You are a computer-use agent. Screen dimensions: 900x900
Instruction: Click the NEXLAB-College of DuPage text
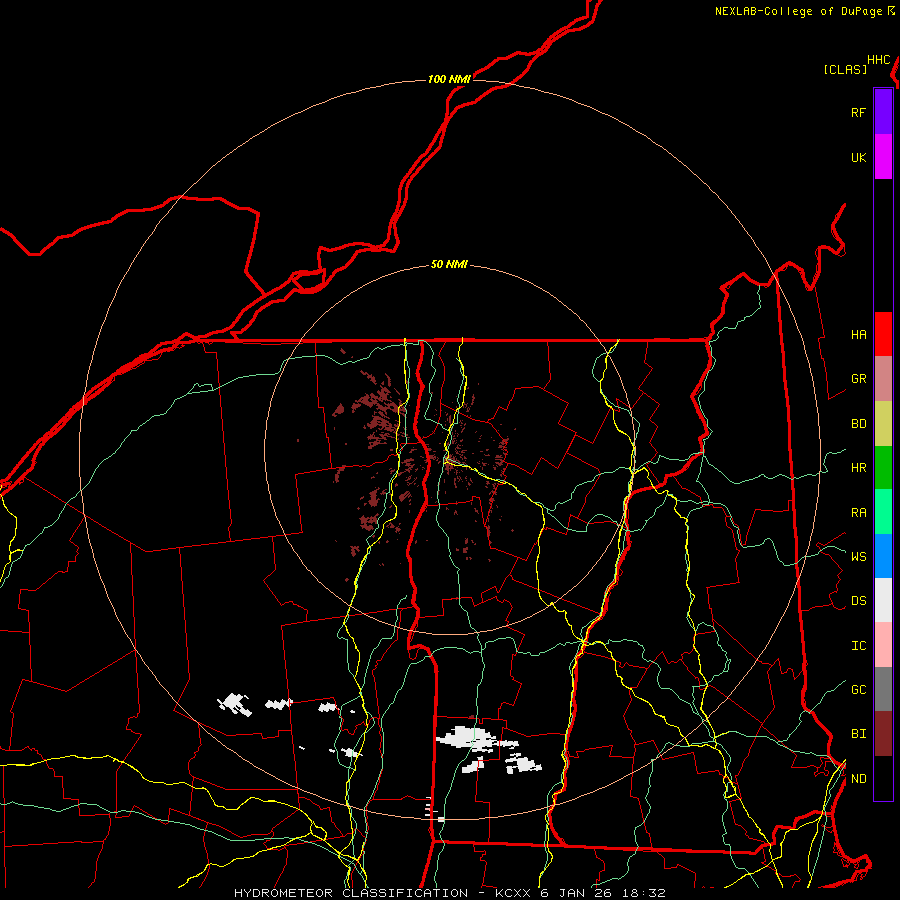click(x=798, y=11)
